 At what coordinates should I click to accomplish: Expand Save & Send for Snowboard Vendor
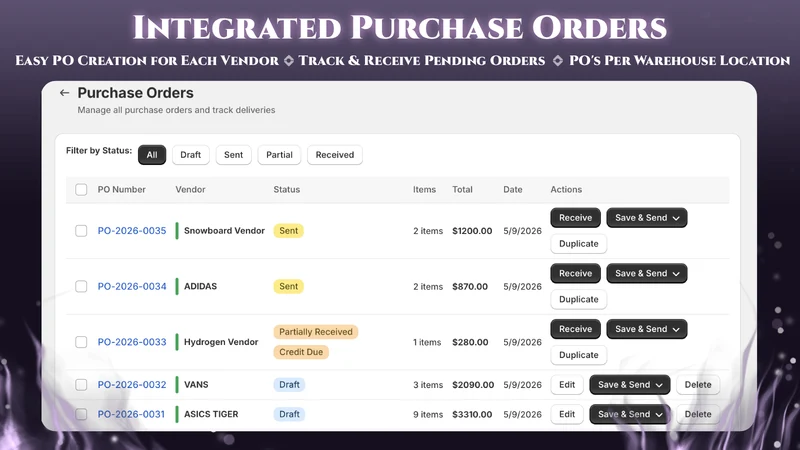pos(647,218)
